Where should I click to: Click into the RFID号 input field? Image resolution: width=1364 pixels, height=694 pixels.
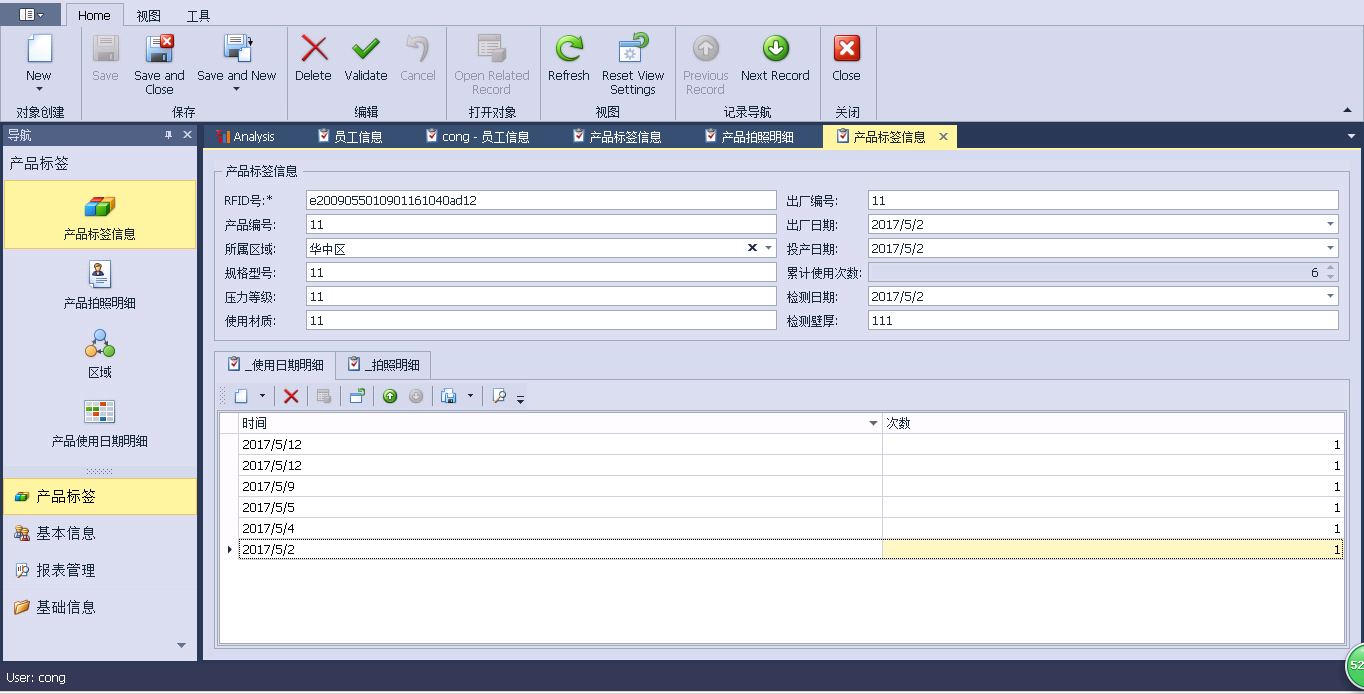click(541, 200)
